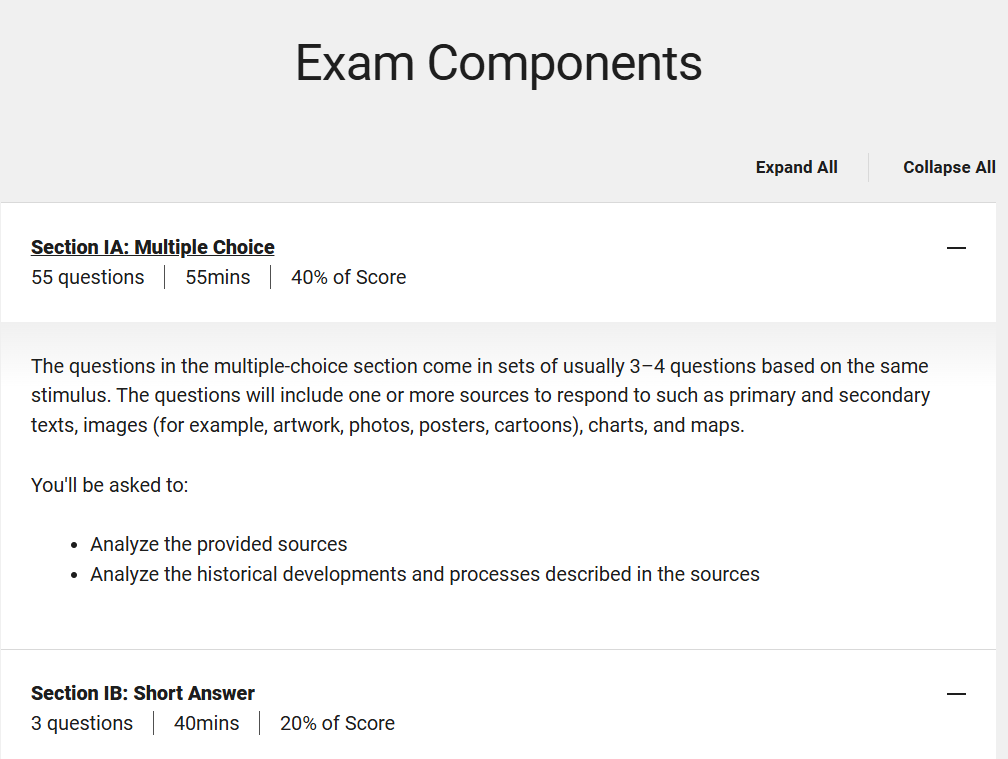Click the "Analyze the historical developments" bullet item

pyautogui.click(x=424, y=575)
